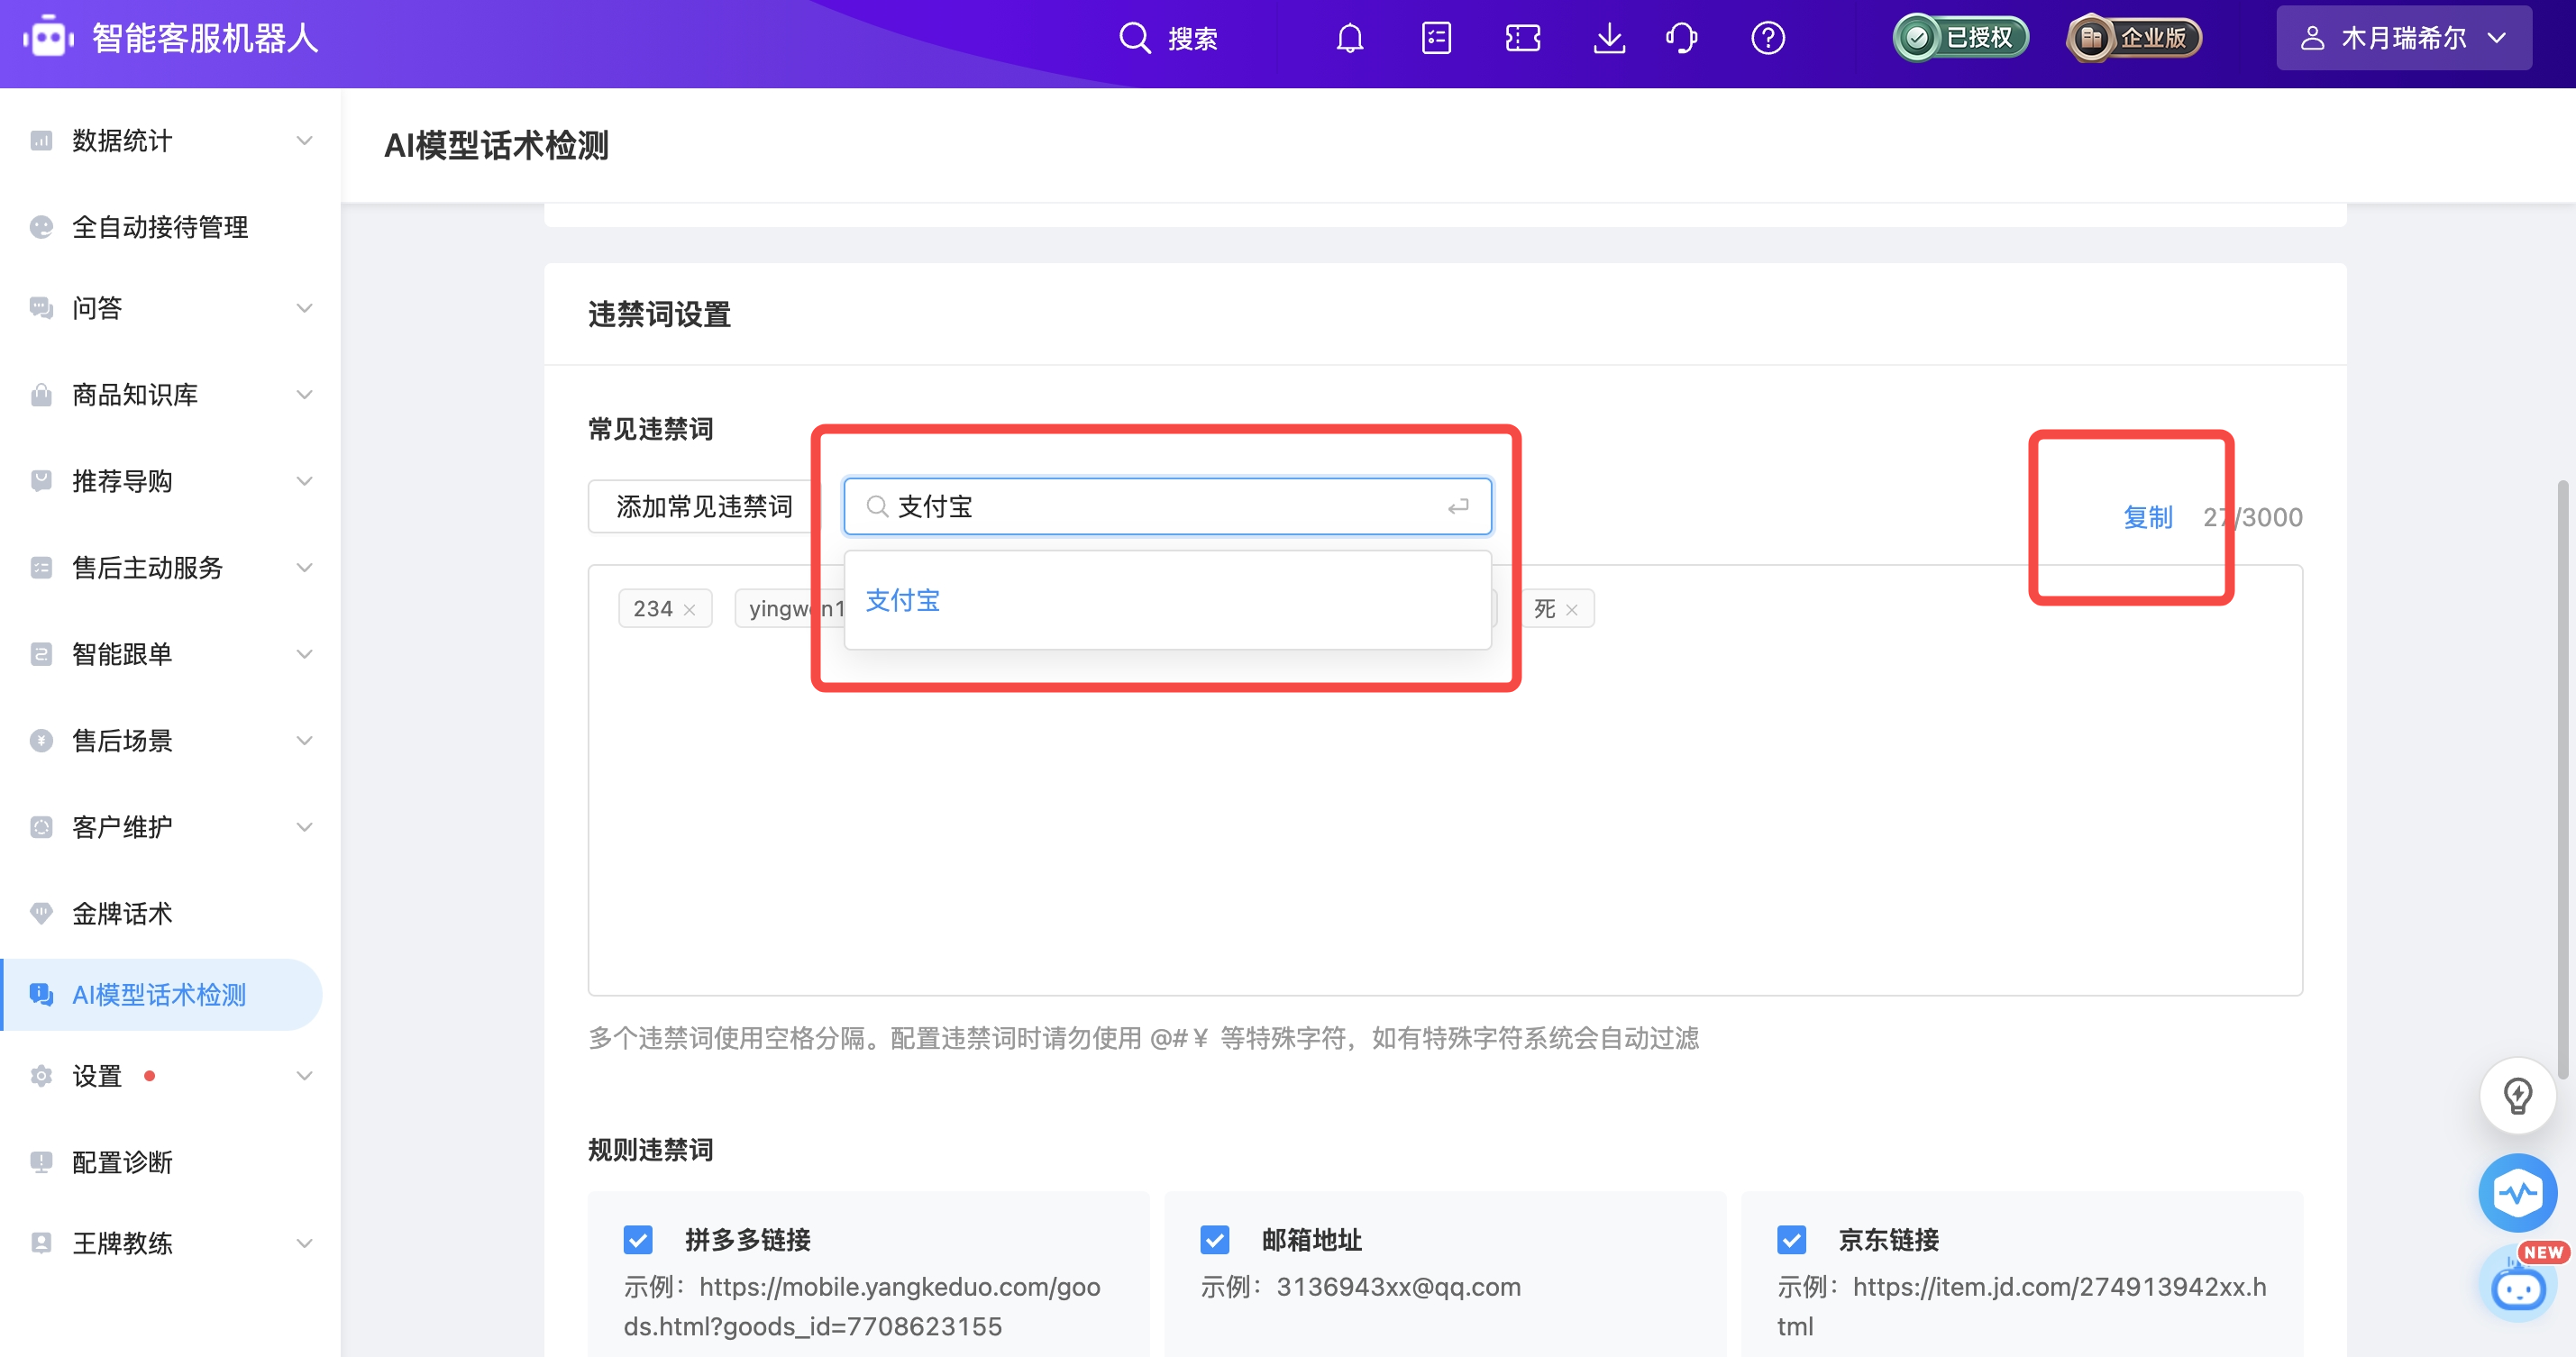Click the 搜索 label in header

click(1193, 39)
